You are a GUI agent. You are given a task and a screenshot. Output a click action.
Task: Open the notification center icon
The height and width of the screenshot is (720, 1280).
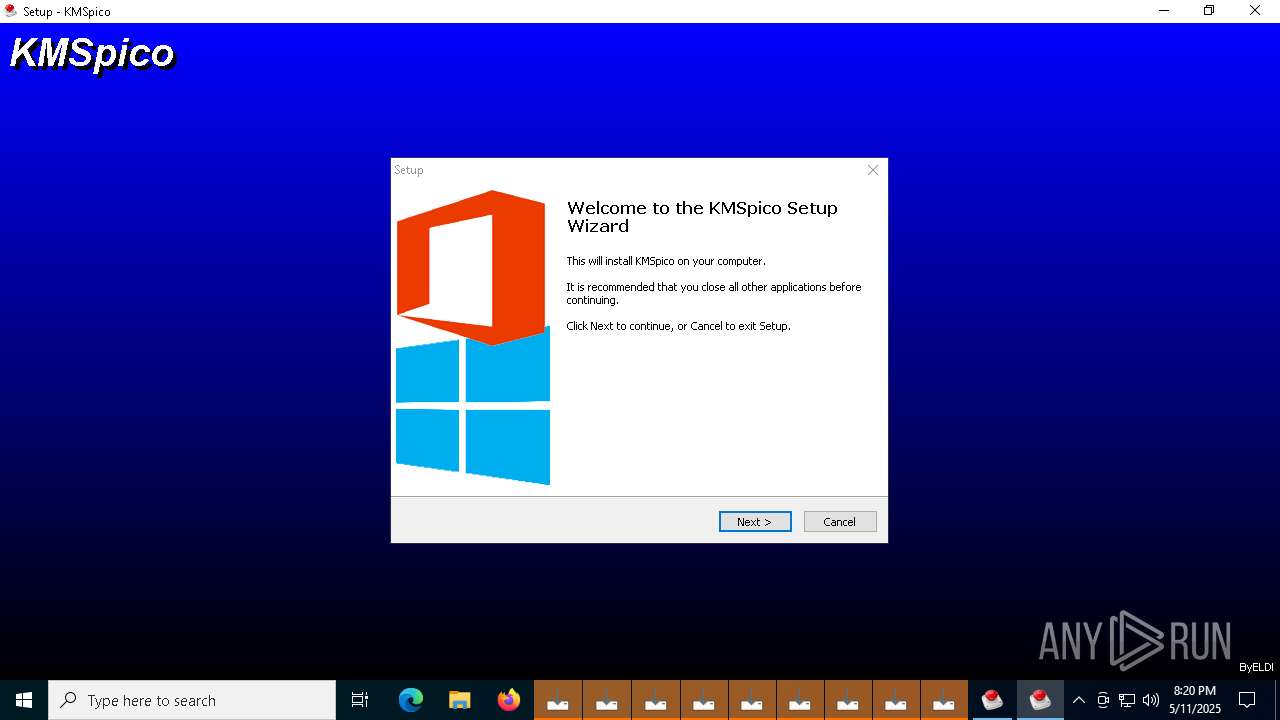point(1247,700)
